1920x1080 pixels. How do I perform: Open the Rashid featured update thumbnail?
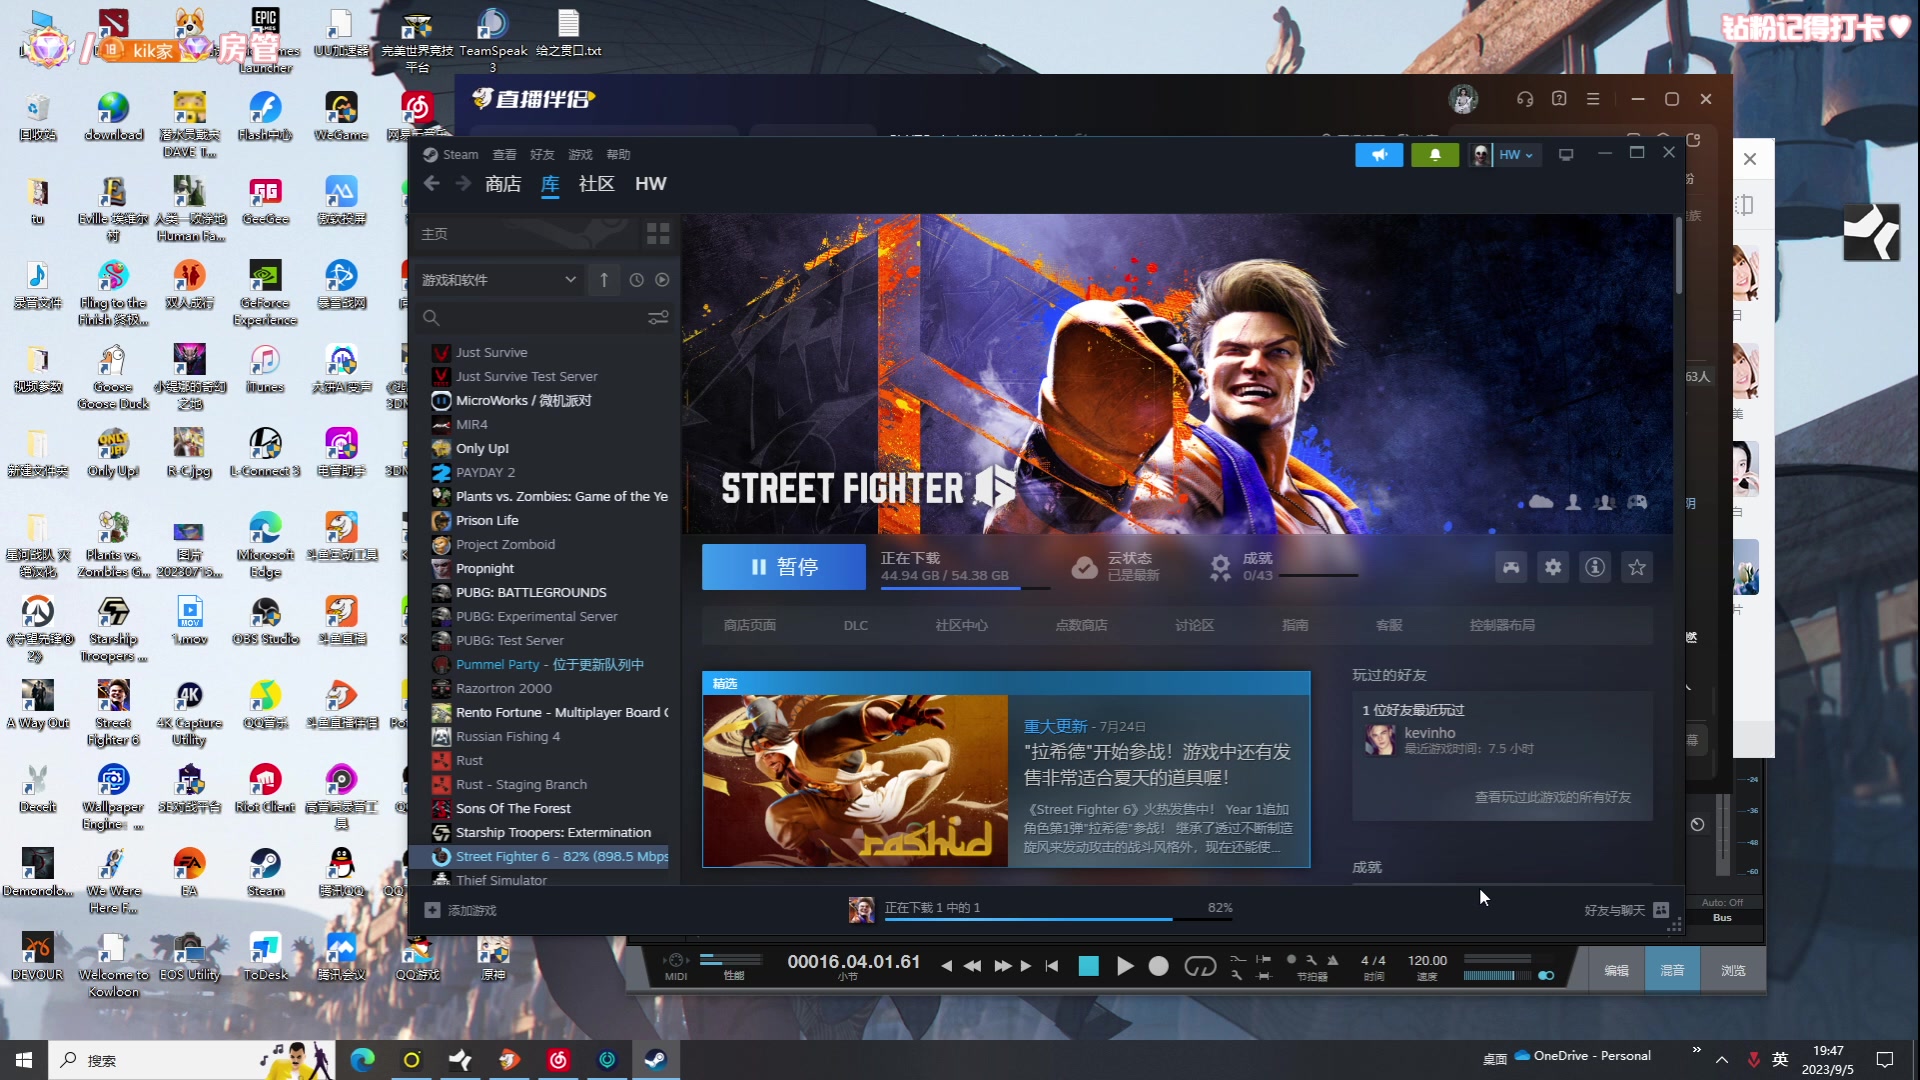(x=855, y=781)
